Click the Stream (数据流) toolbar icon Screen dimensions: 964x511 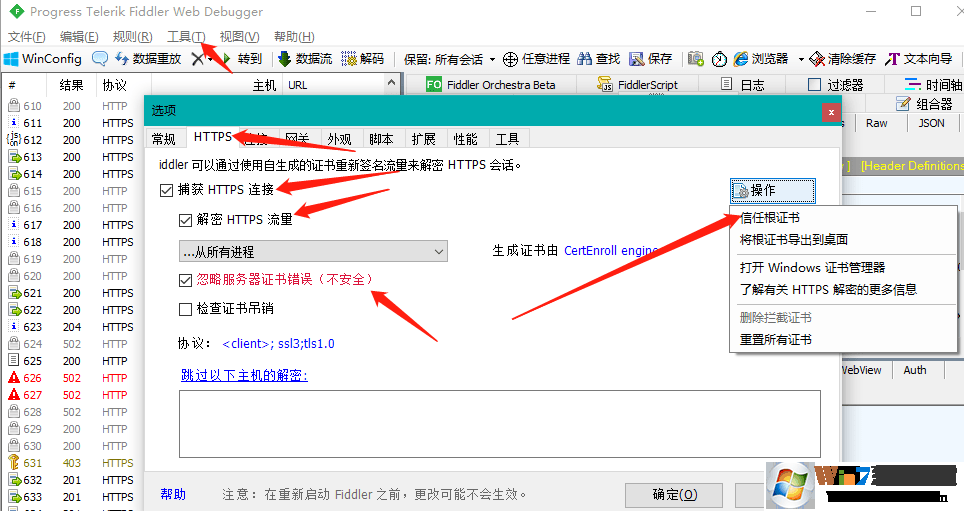click(285, 59)
